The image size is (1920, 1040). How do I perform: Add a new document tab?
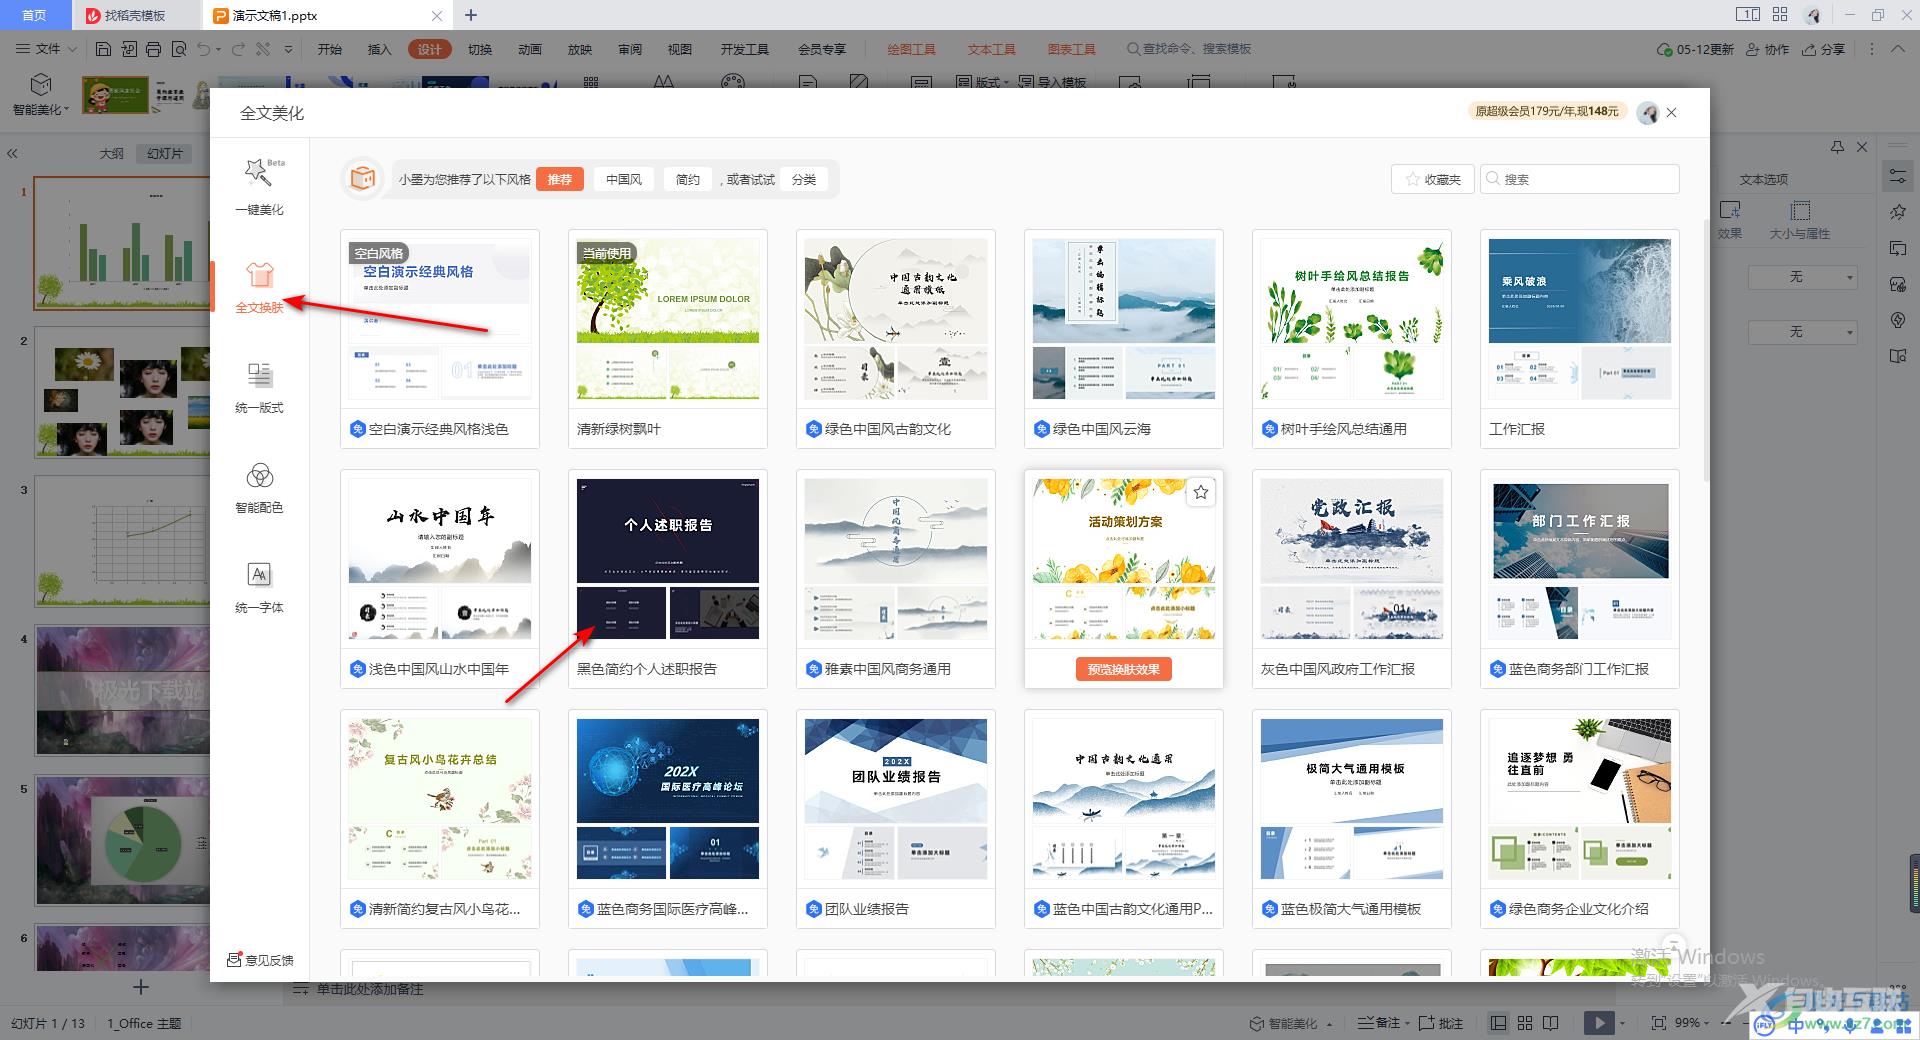(471, 15)
